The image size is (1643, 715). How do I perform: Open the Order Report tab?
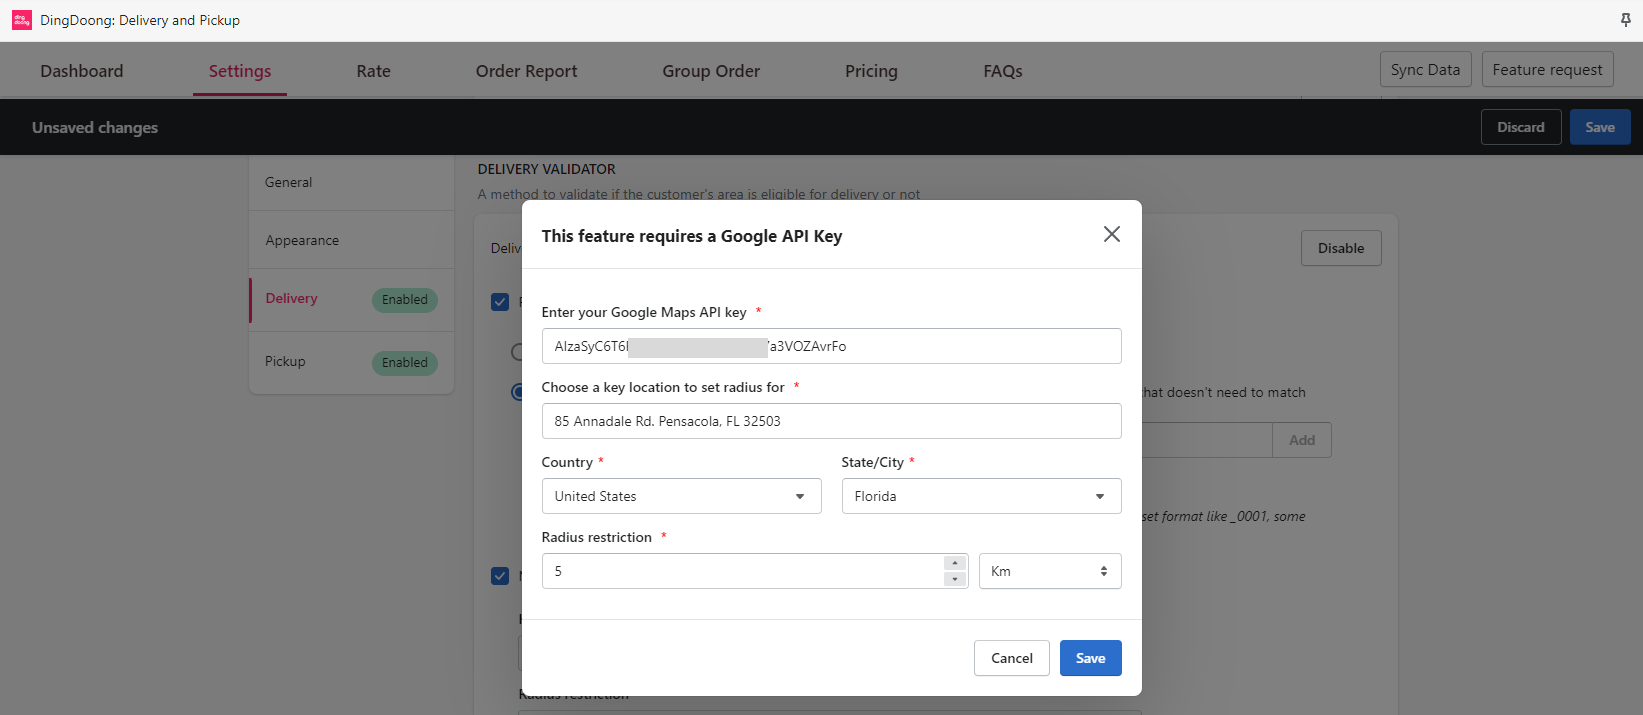point(526,71)
